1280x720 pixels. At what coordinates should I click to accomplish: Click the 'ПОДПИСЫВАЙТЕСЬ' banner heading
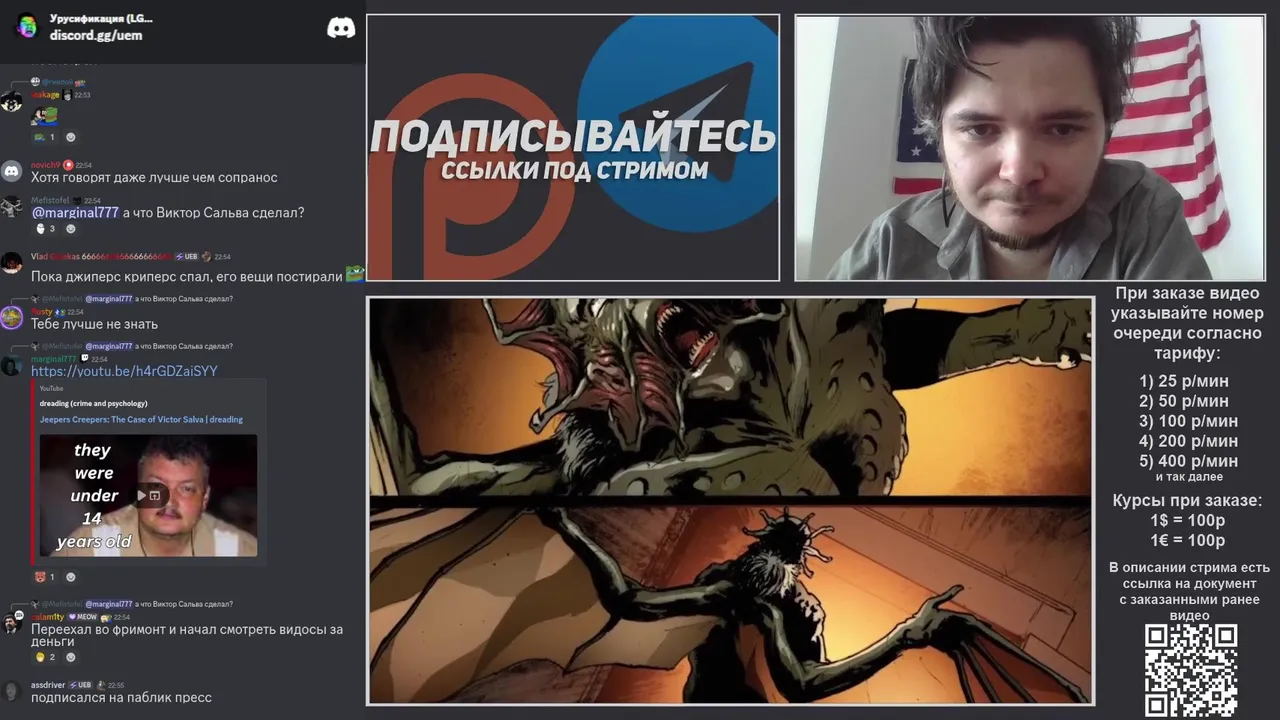click(x=573, y=135)
